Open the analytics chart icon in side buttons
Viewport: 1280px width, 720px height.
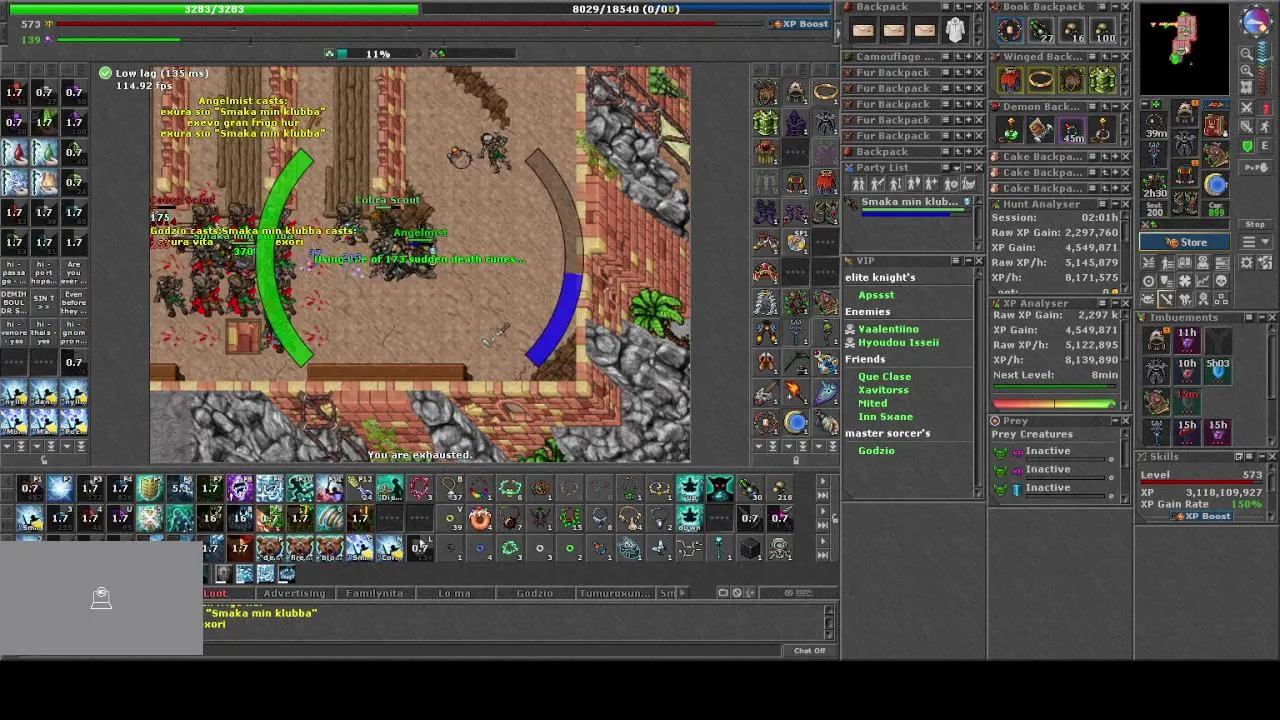click(x=1203, y=281)
